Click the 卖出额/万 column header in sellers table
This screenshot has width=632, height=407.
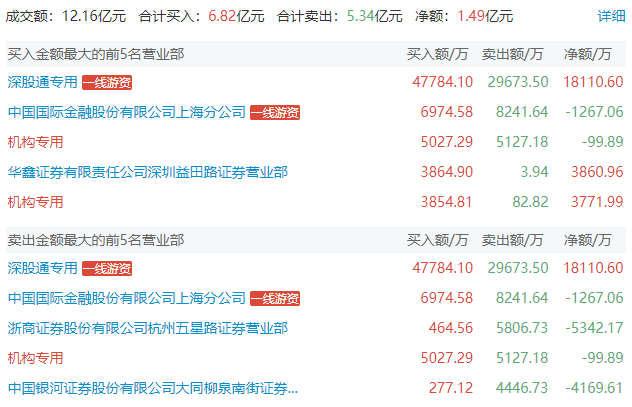point(512,240)
